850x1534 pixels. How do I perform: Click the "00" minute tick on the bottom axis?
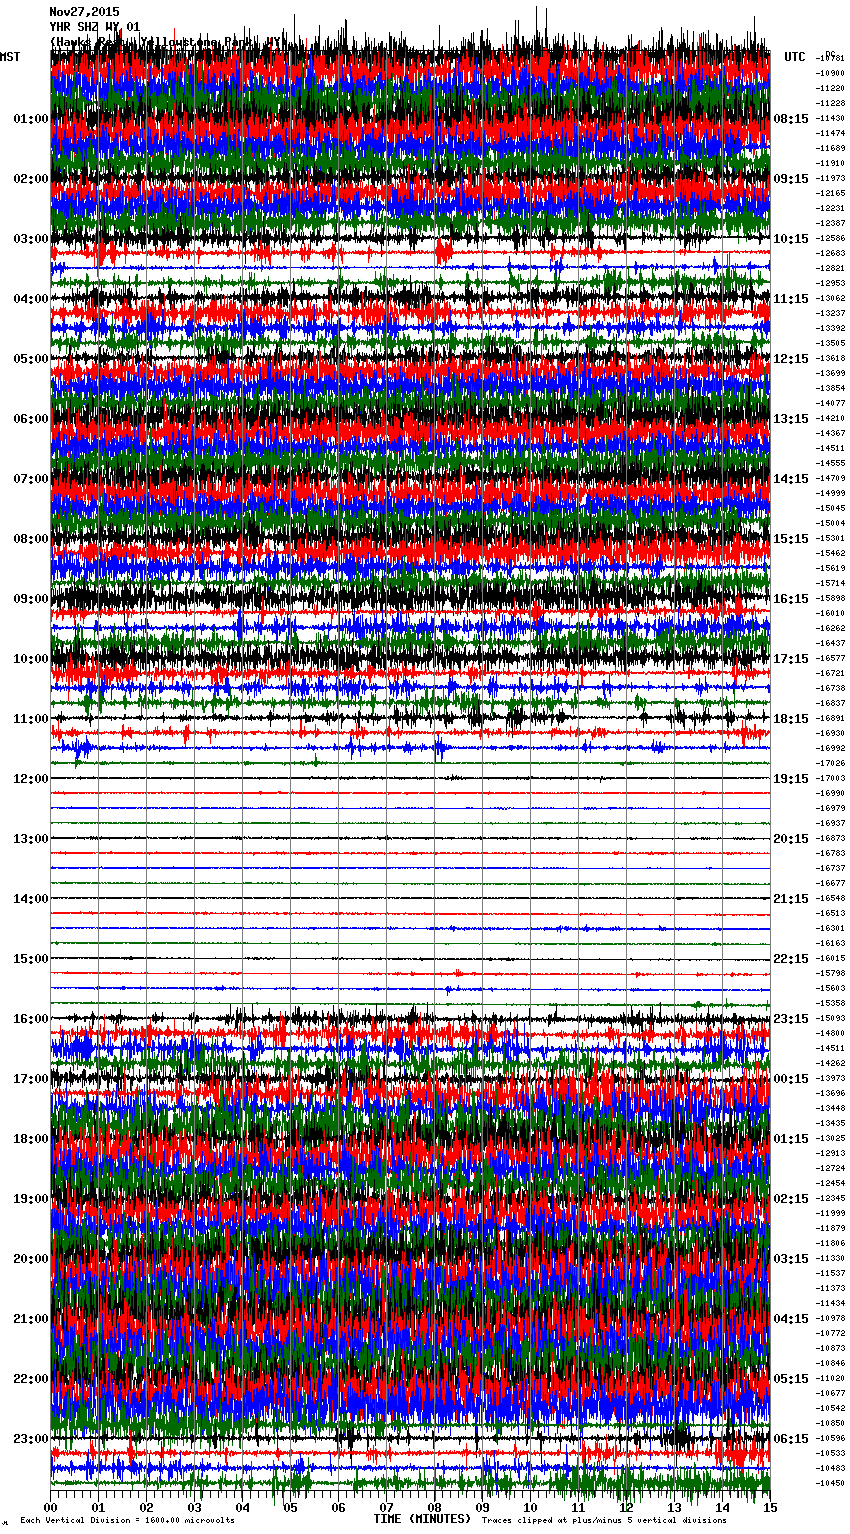[51, 1508]
